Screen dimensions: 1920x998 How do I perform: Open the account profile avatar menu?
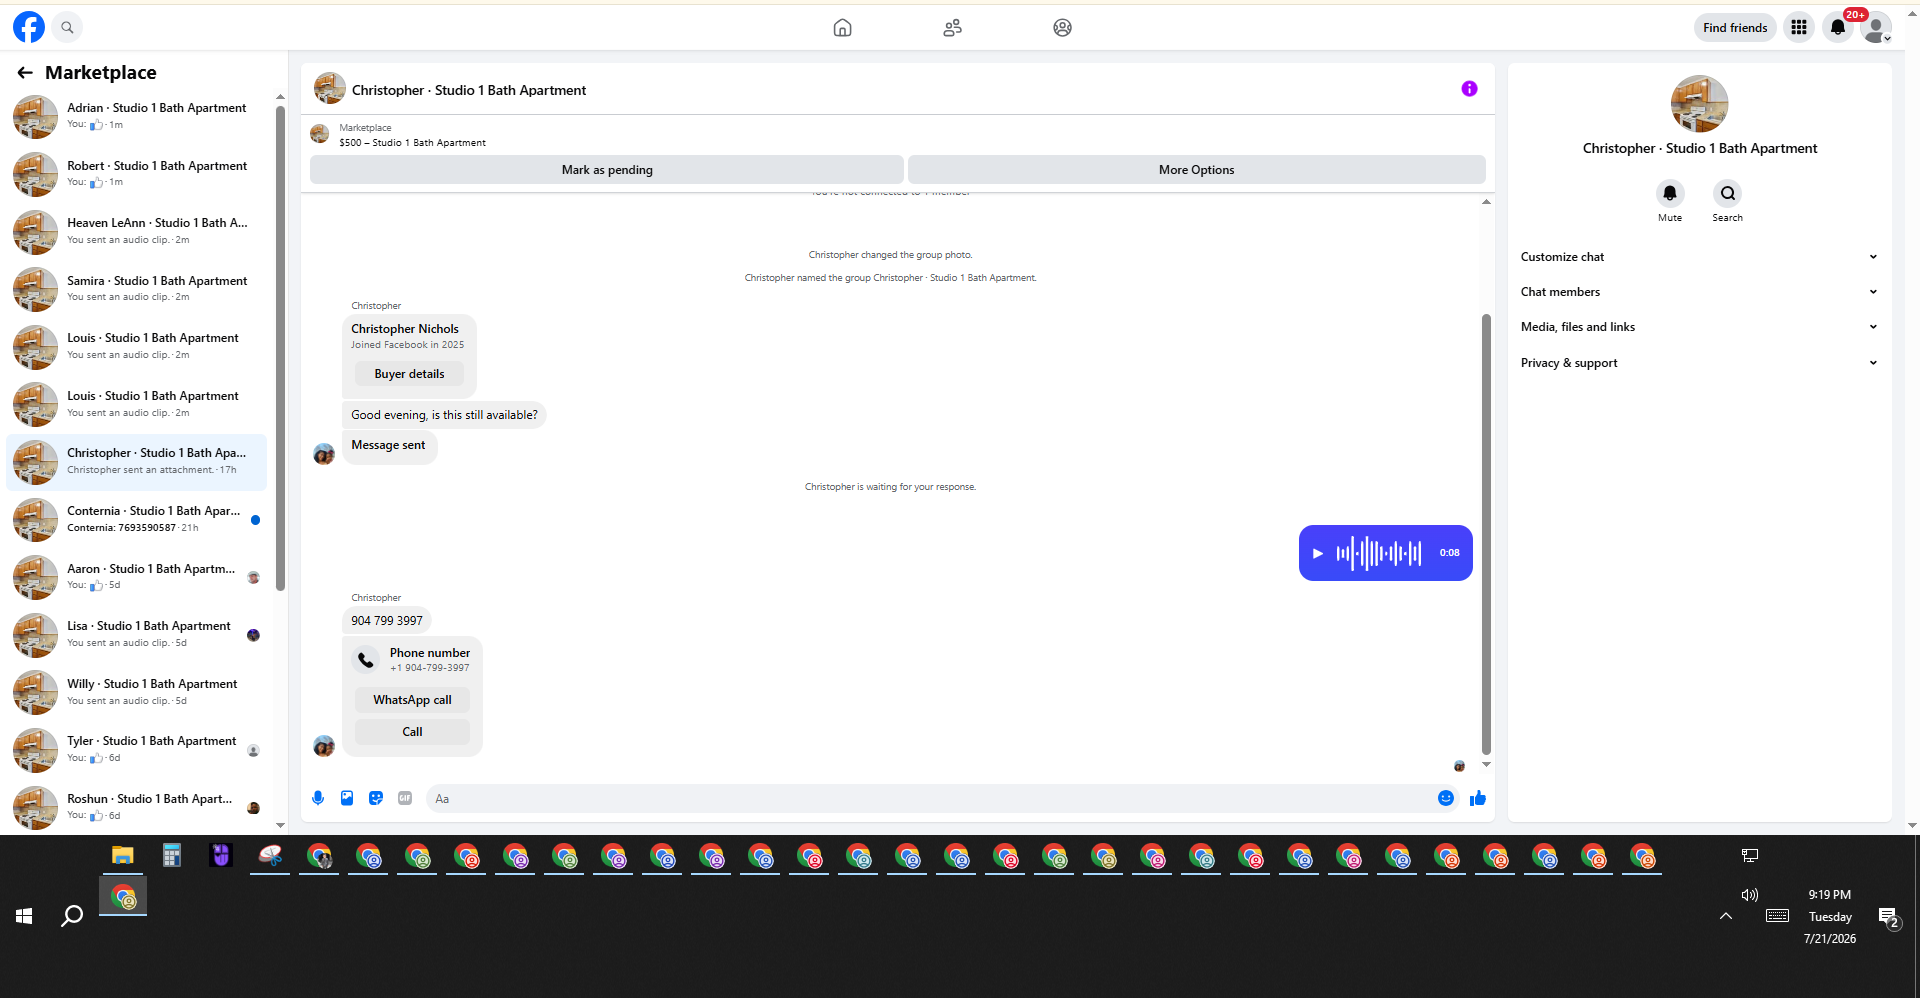click(1876, 27)
